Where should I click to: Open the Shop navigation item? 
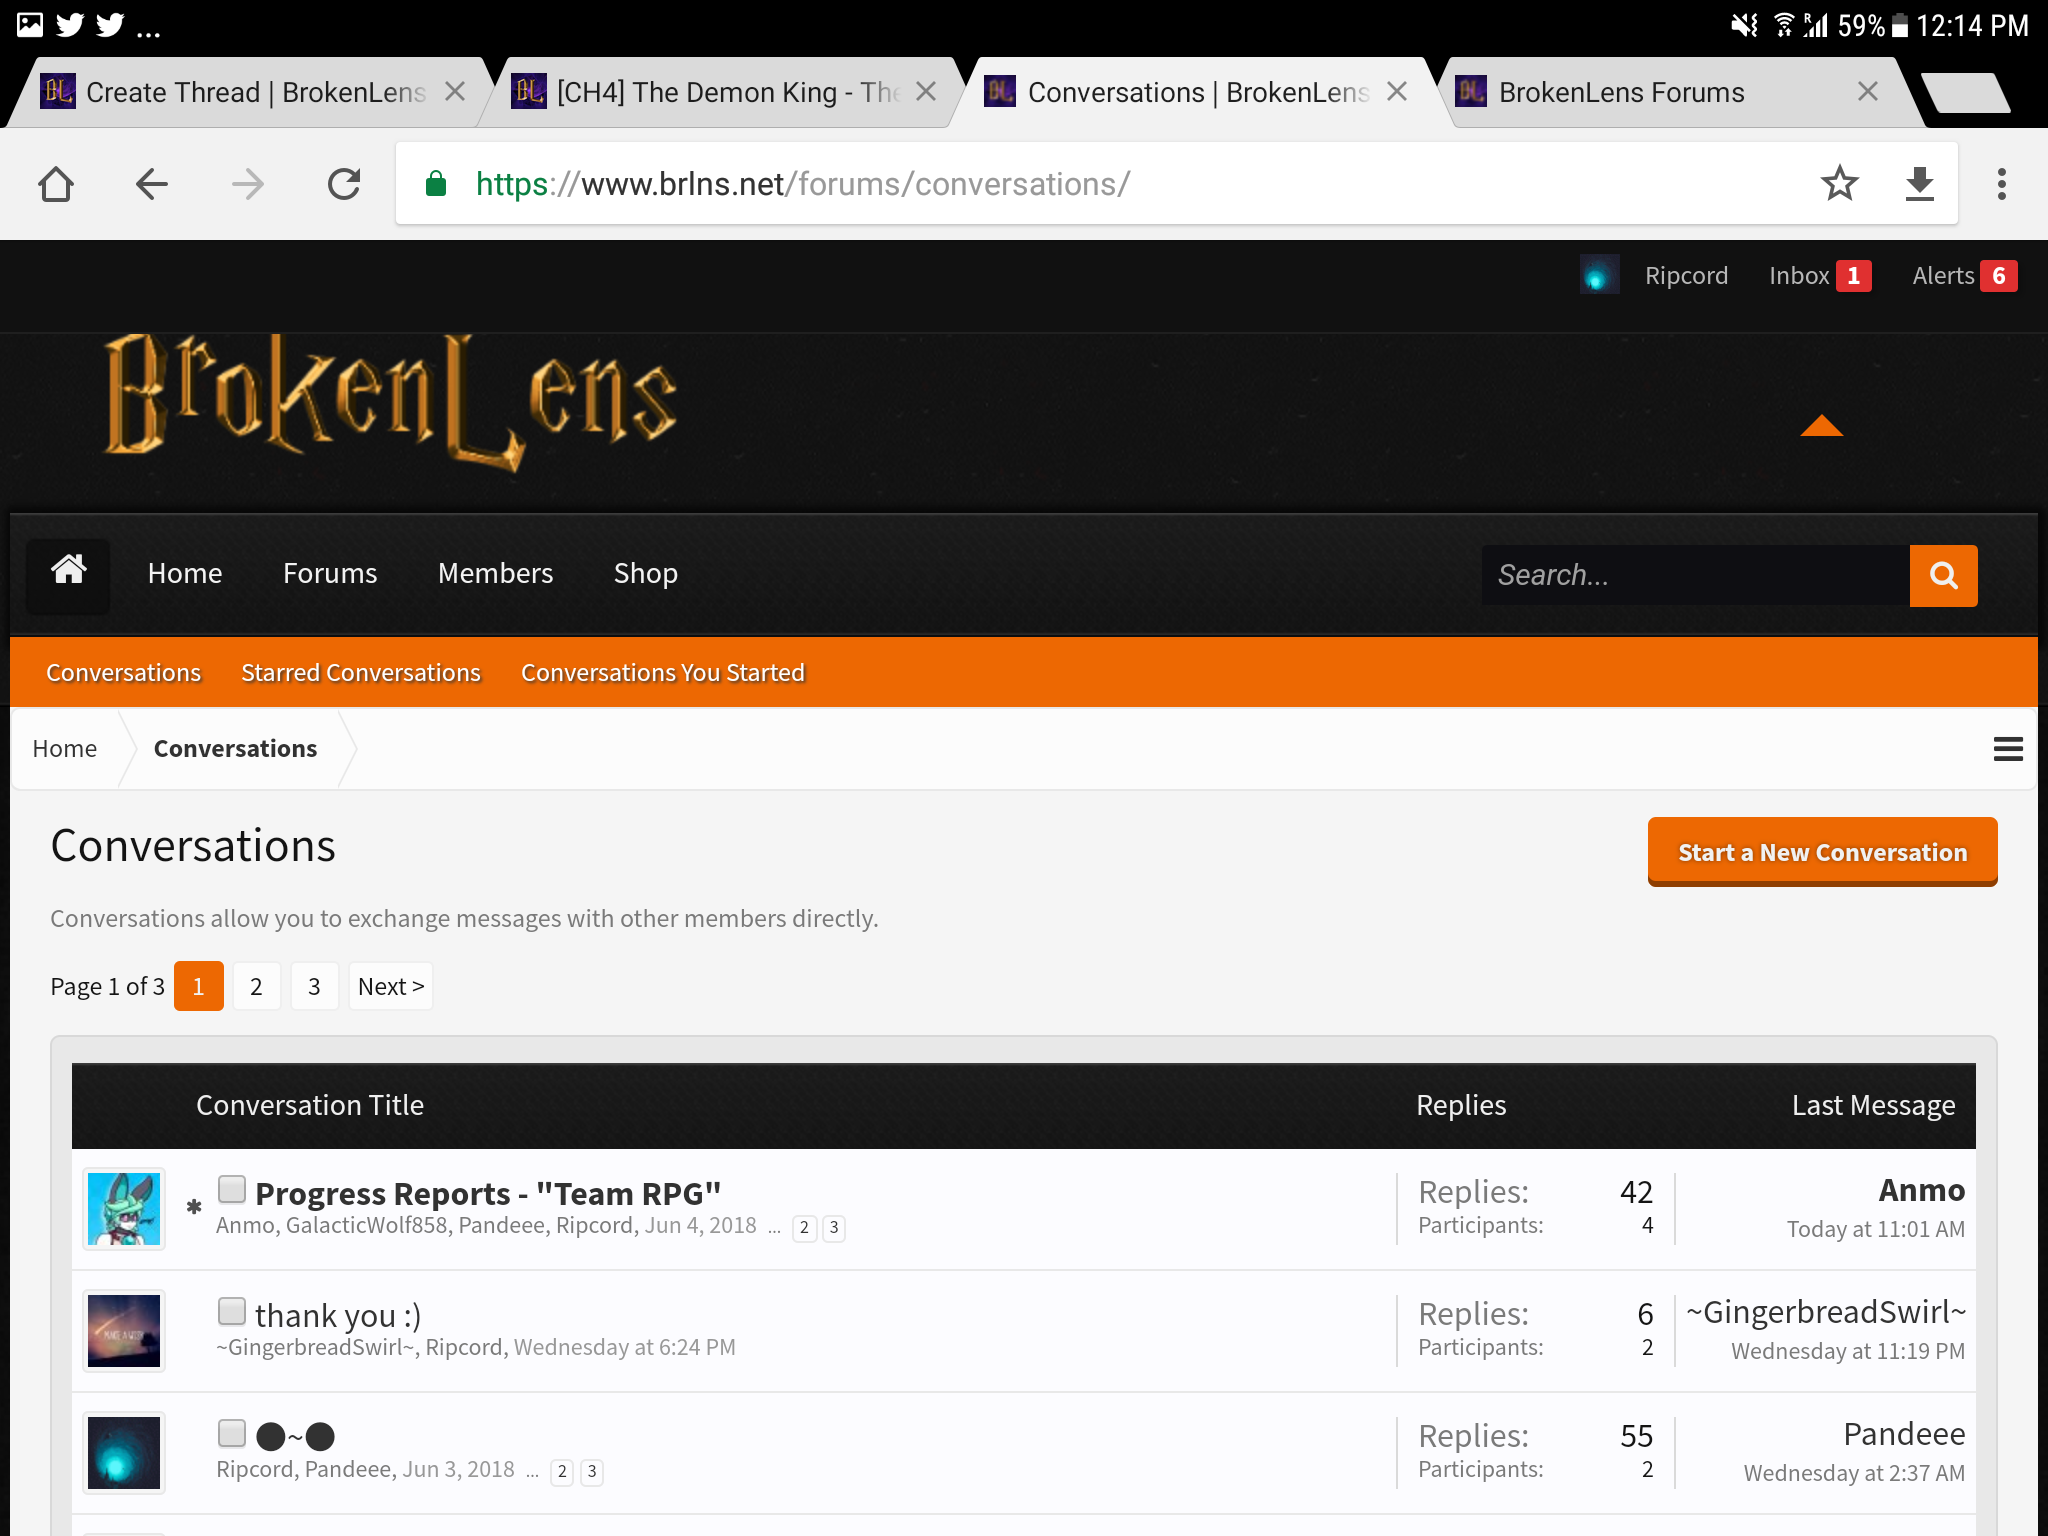click(x=646, y=573)
